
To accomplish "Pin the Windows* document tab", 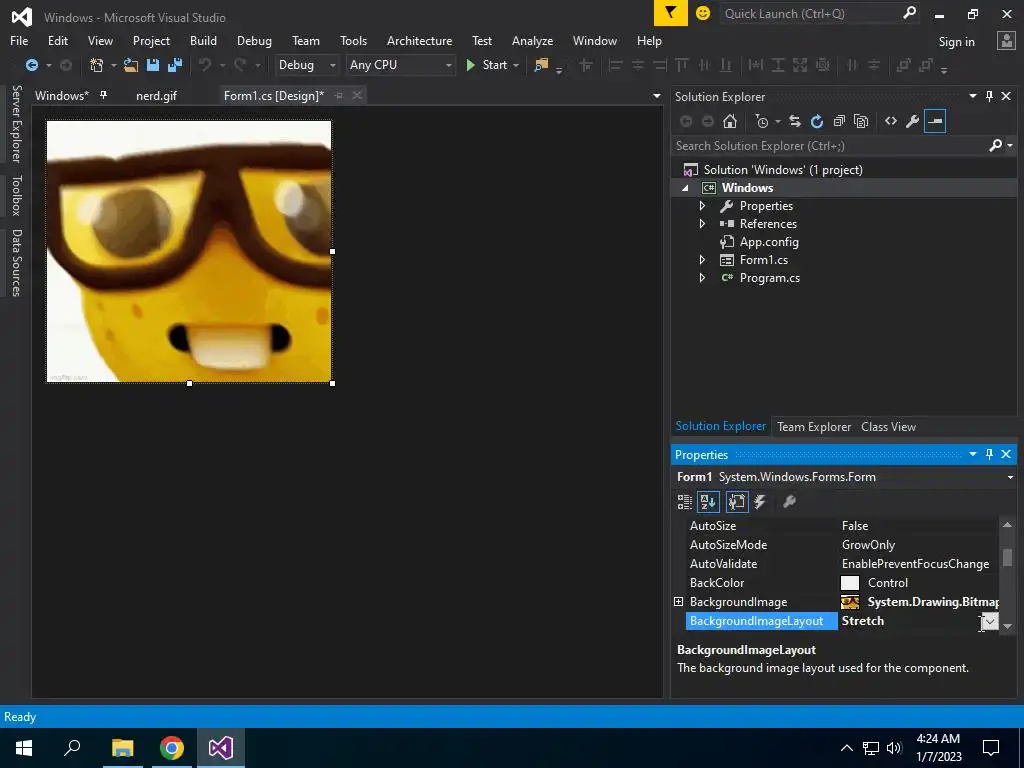I will click(103, 95).
